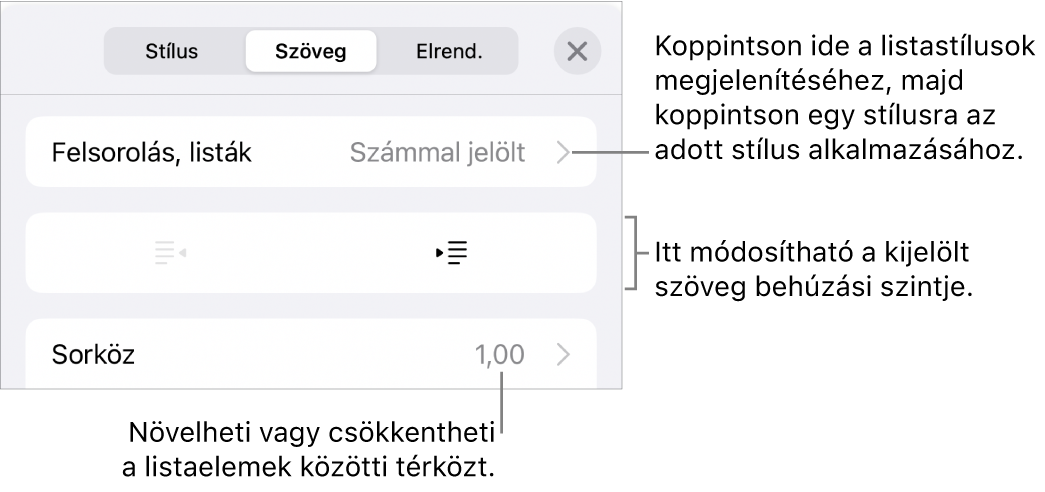
Task: Click empty header area left of Stílus tab
Action: (60, 52)
